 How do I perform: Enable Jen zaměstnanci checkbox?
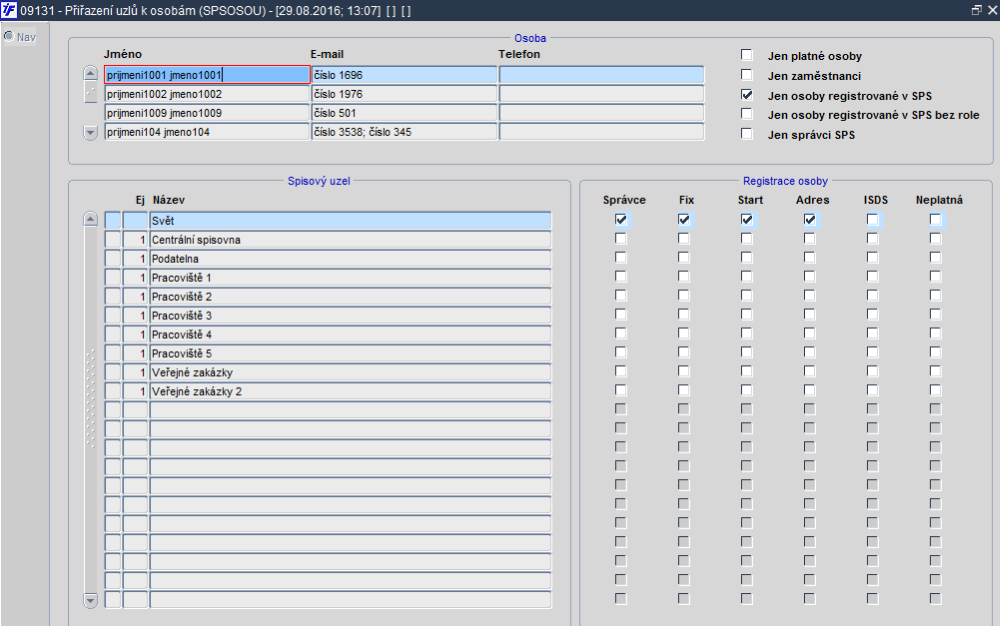coord(746,75)
